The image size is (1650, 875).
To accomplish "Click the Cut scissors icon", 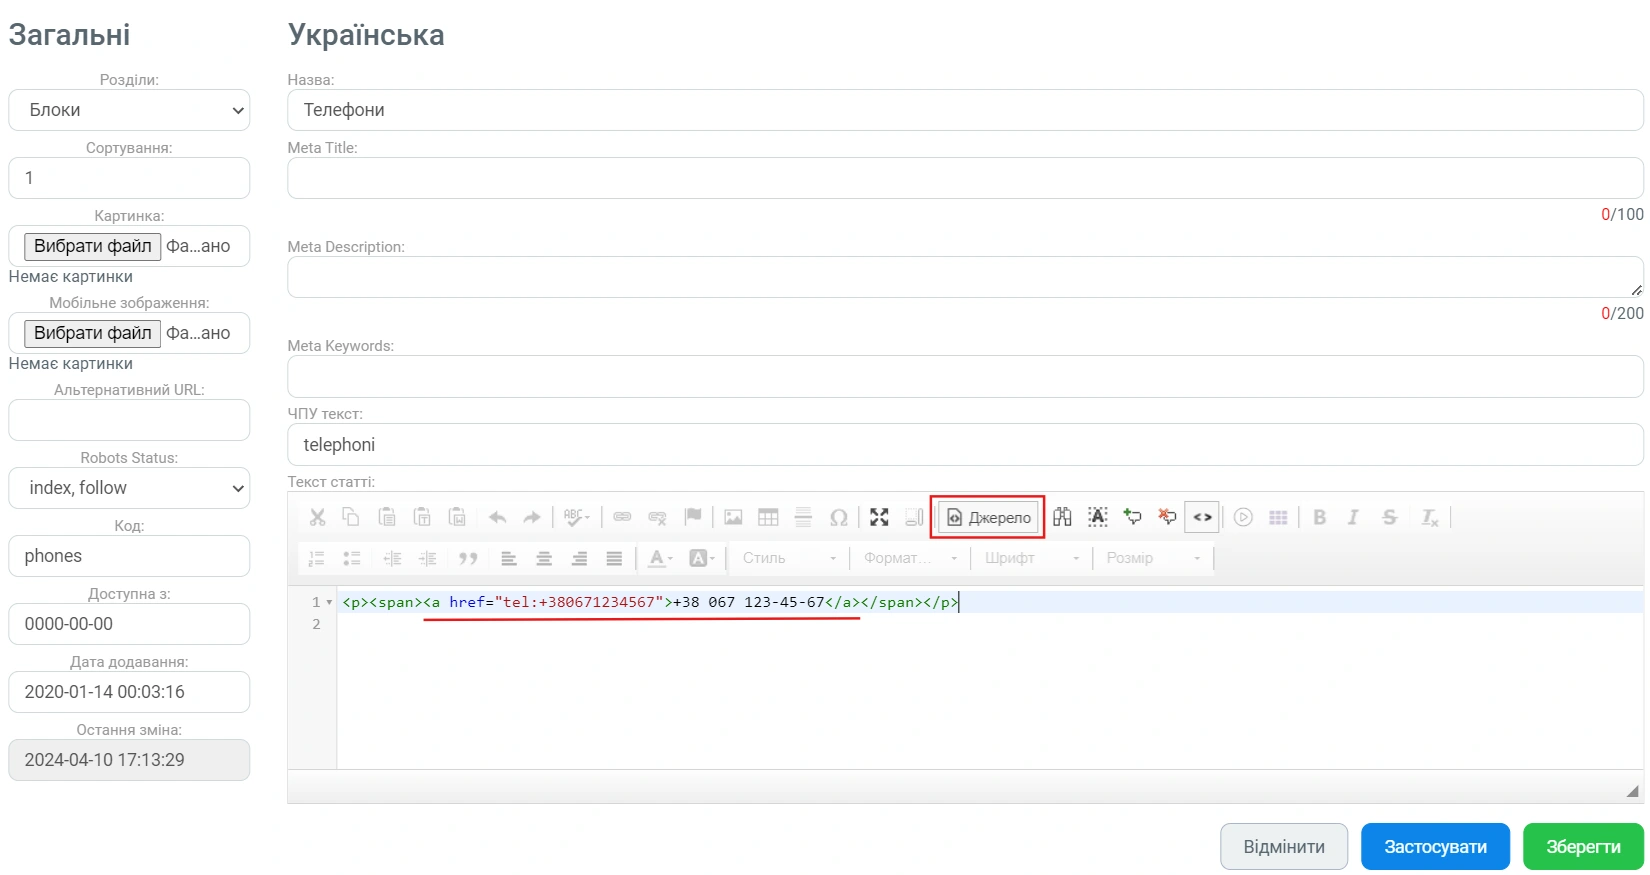I will coord(317,517).
